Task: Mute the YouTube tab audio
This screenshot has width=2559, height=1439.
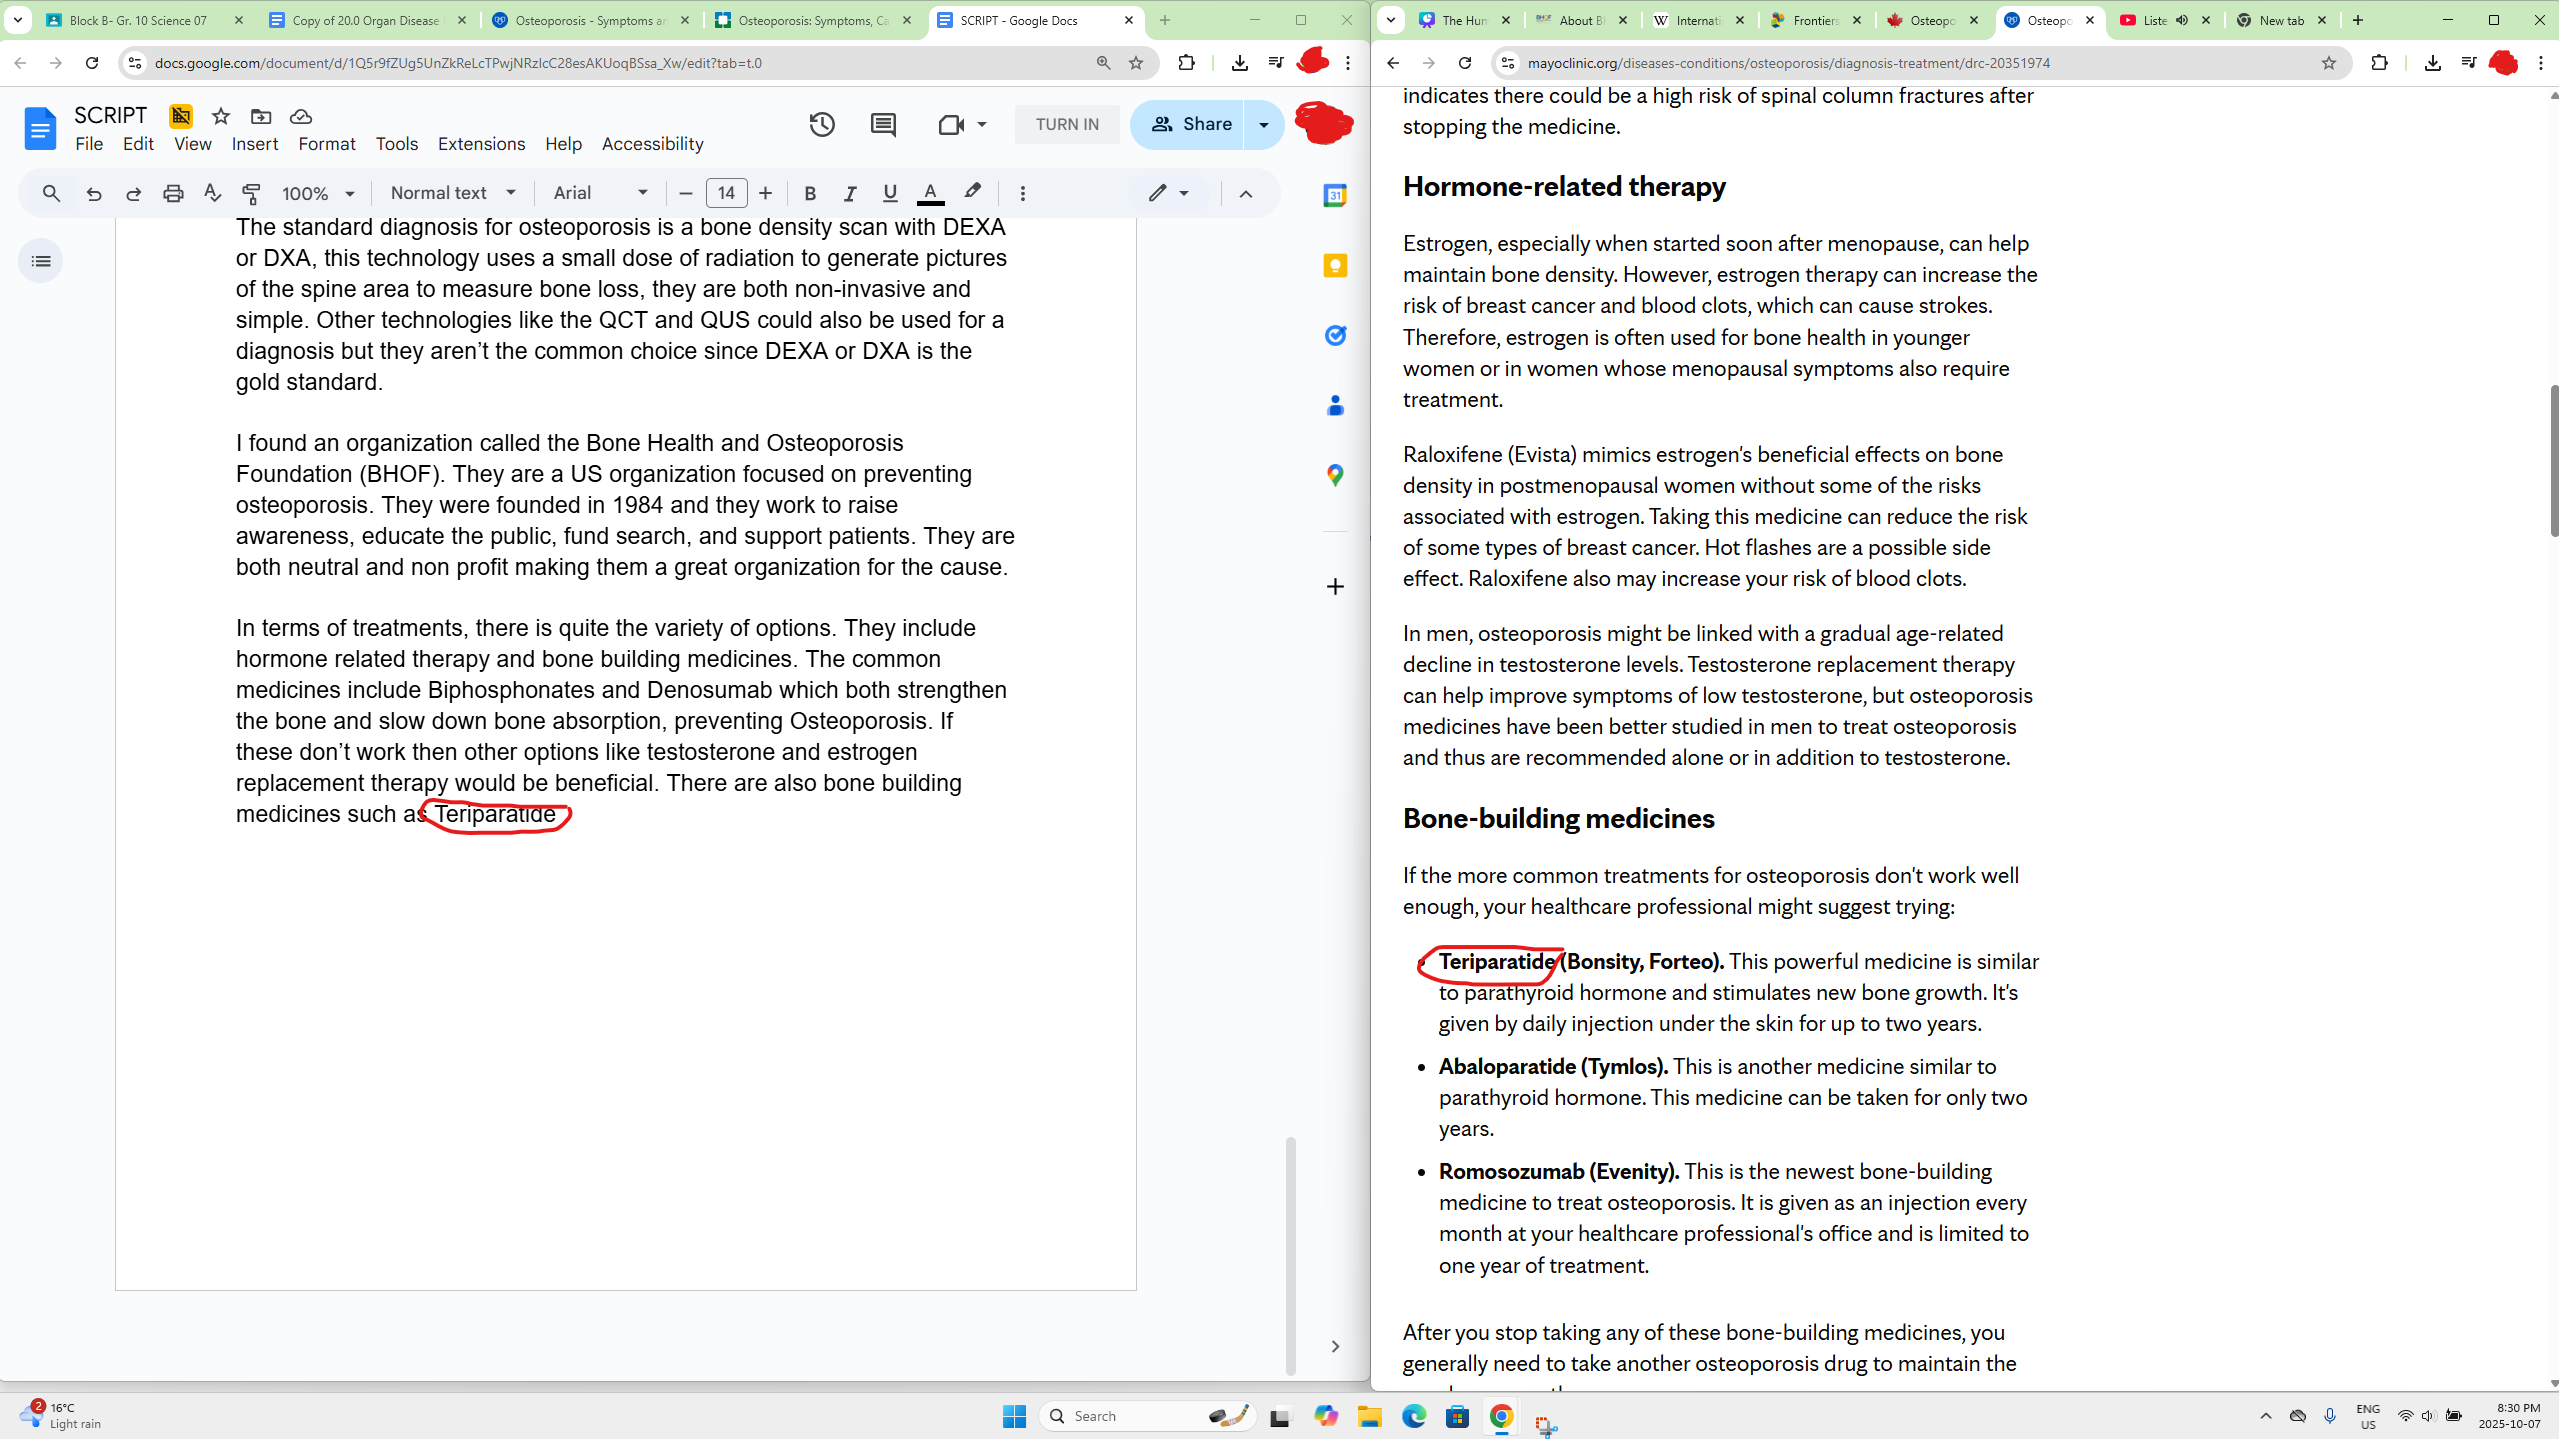Action: point(2182,20)
